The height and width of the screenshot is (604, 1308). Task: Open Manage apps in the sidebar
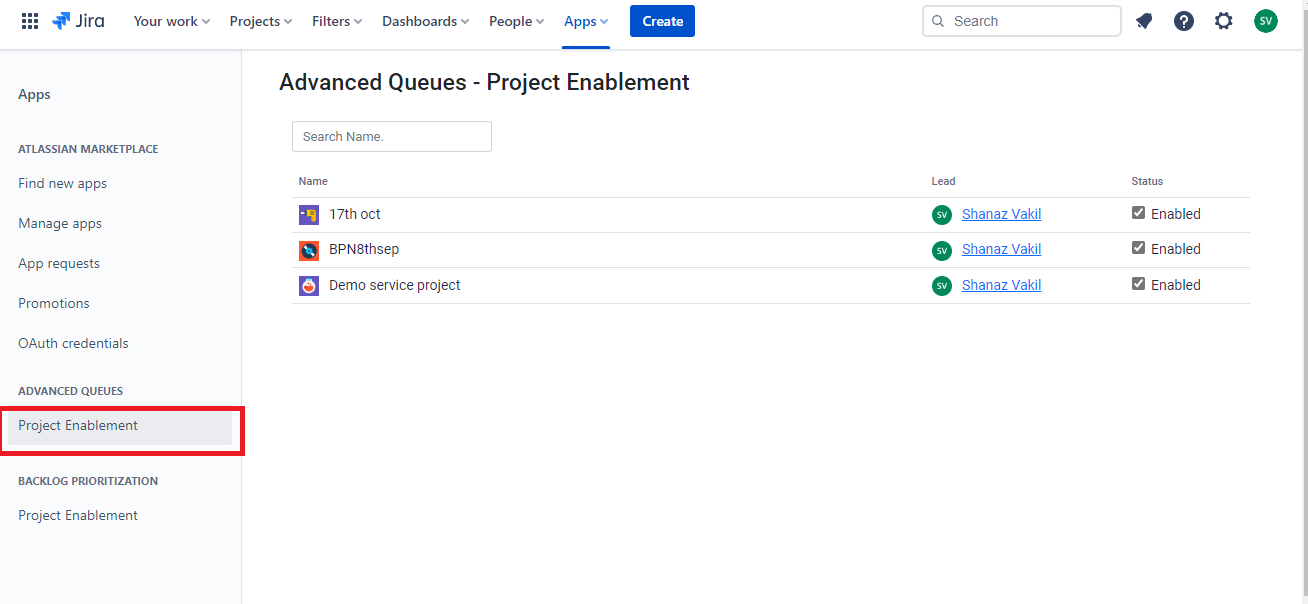click(60, 224)
